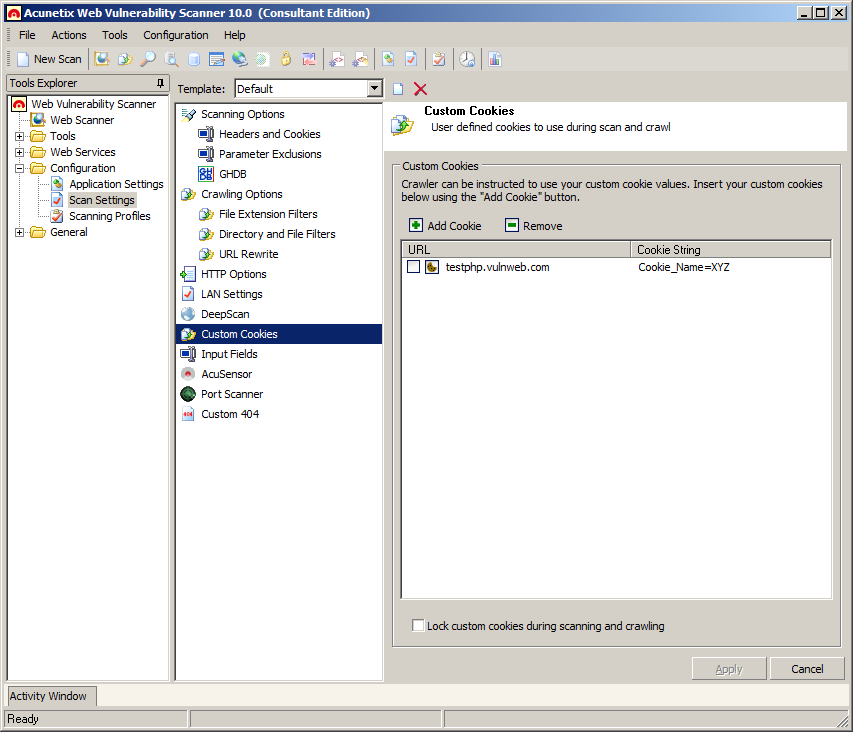The height and width of the screenshot is (732, 853).
Task: Open Scan Settings toolbar checkmark icon
Action: tap(411, 59)
